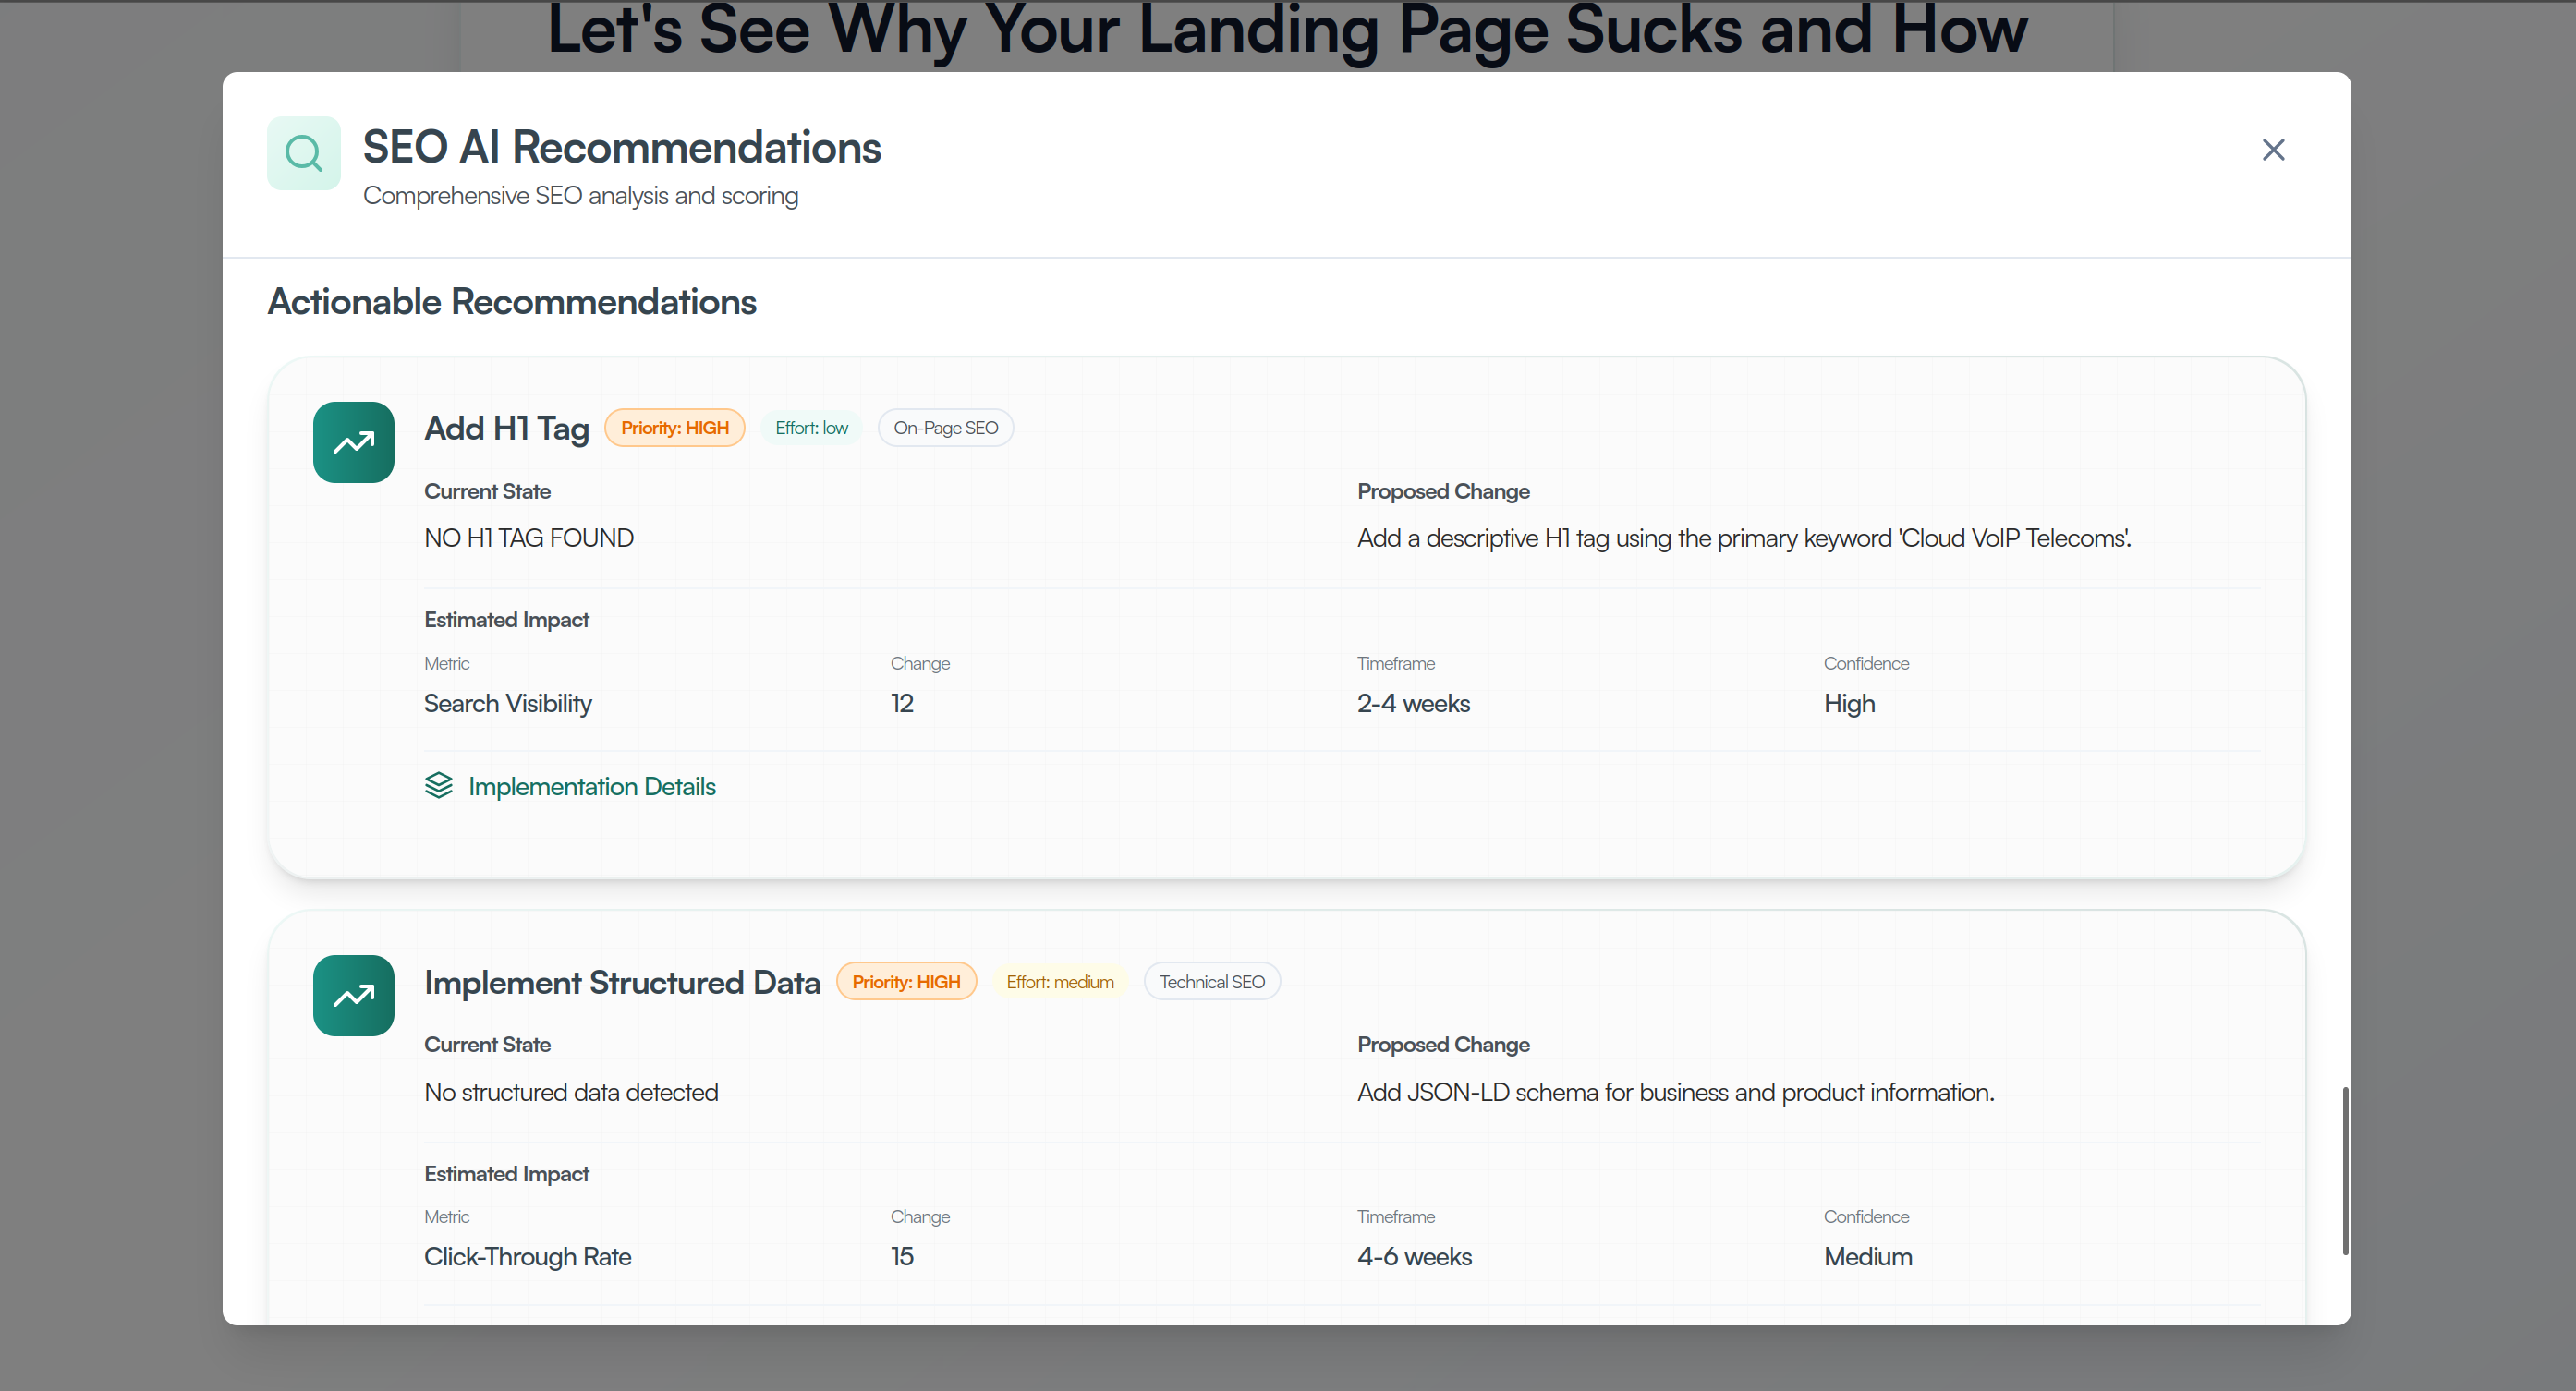The image size is (2576, 1391).
Task: Select the Actionable Recommendations heading
Action: pyautogui.click(x=511, y=301)
